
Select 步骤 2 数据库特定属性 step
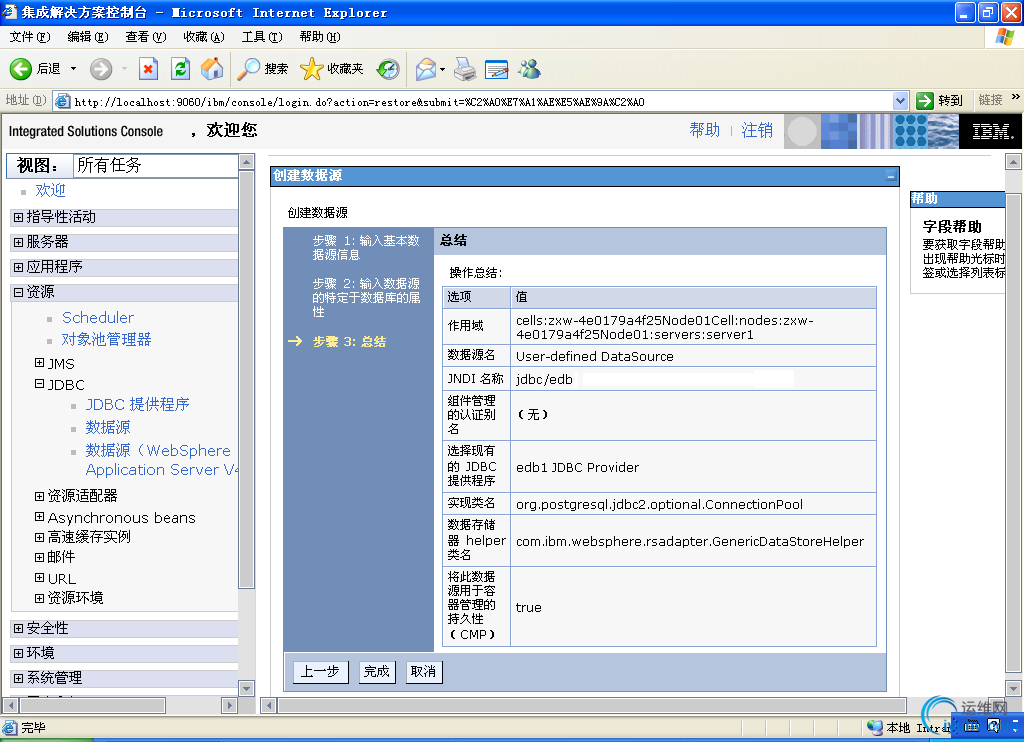point(366,298)
